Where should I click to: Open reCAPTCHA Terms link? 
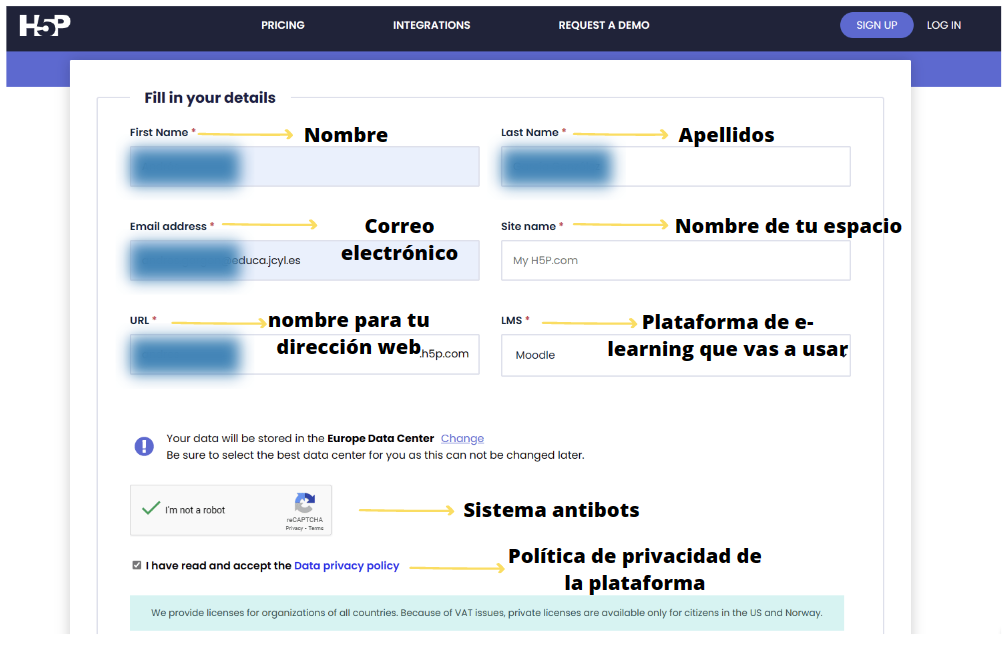(316, 528)
